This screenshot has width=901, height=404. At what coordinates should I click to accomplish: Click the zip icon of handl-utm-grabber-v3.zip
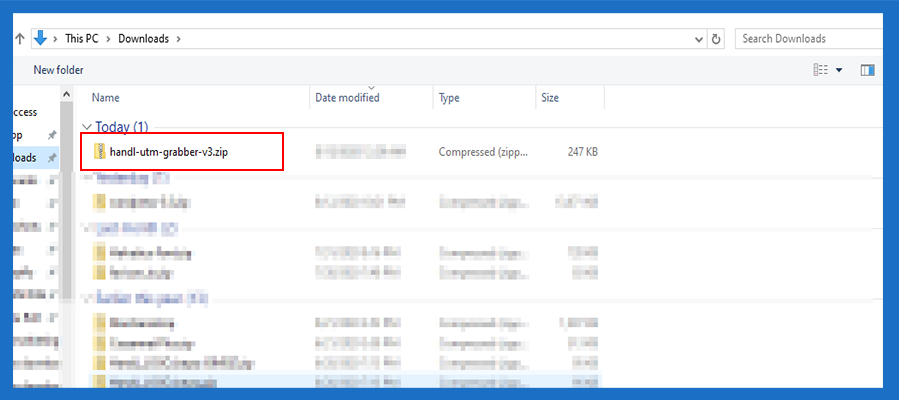click(99, 151)
